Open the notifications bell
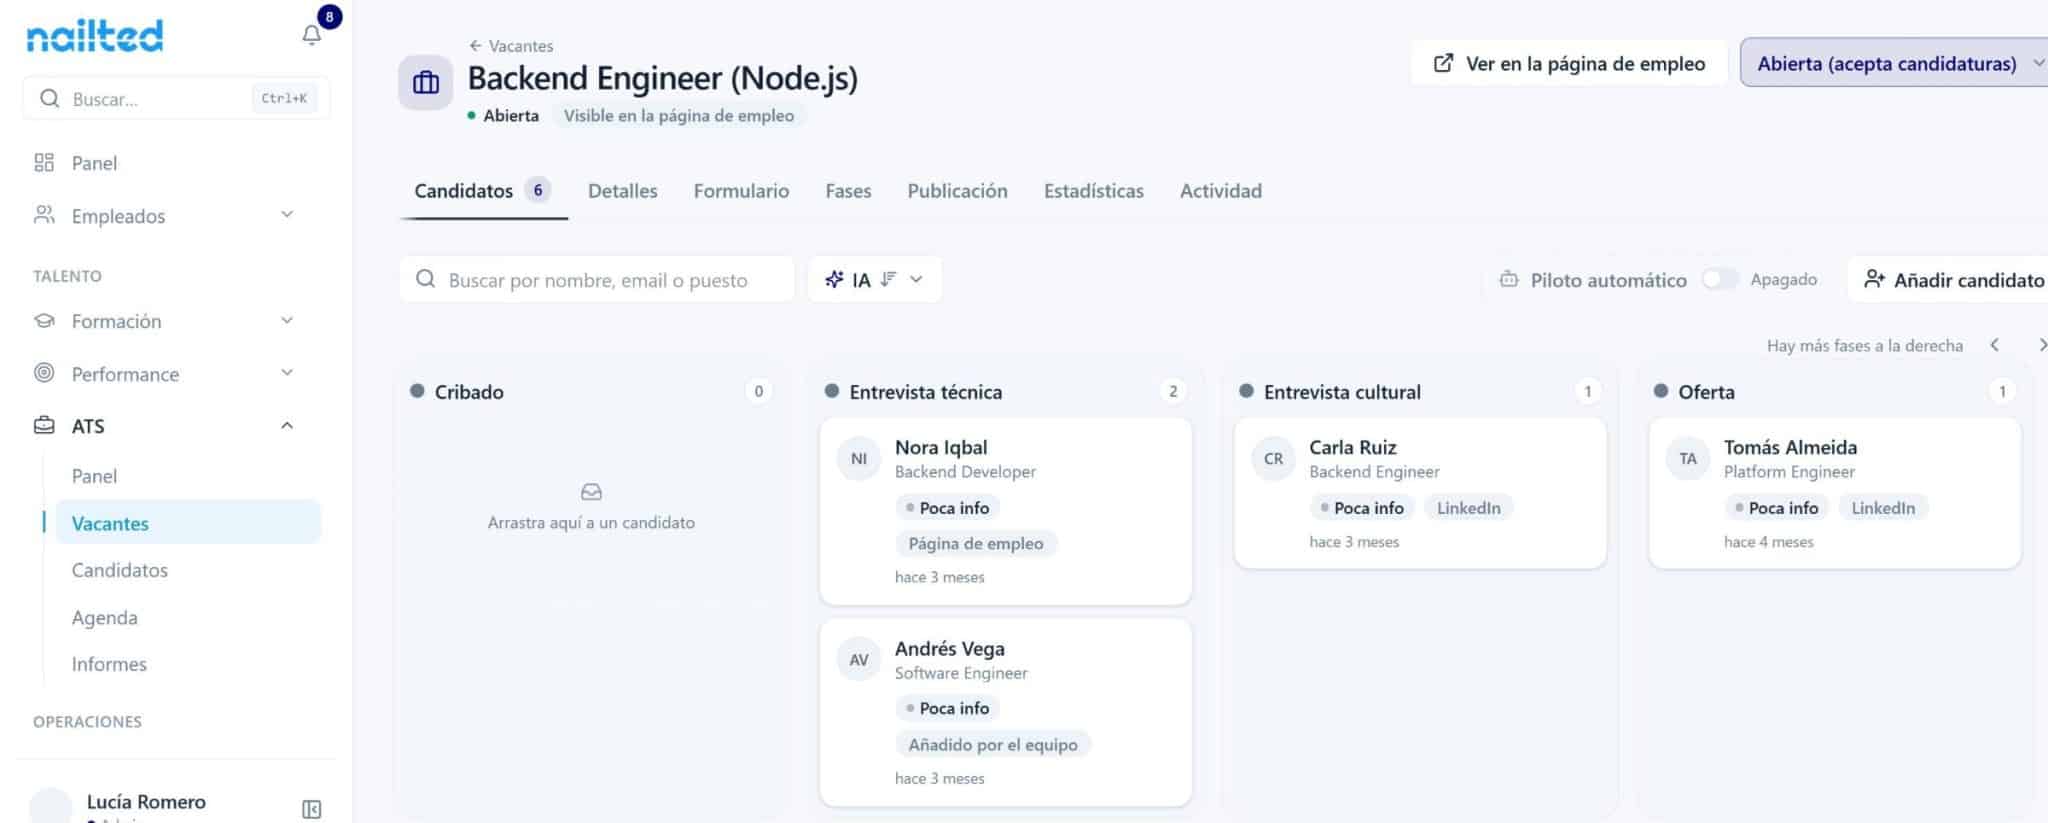 [312, 35]
